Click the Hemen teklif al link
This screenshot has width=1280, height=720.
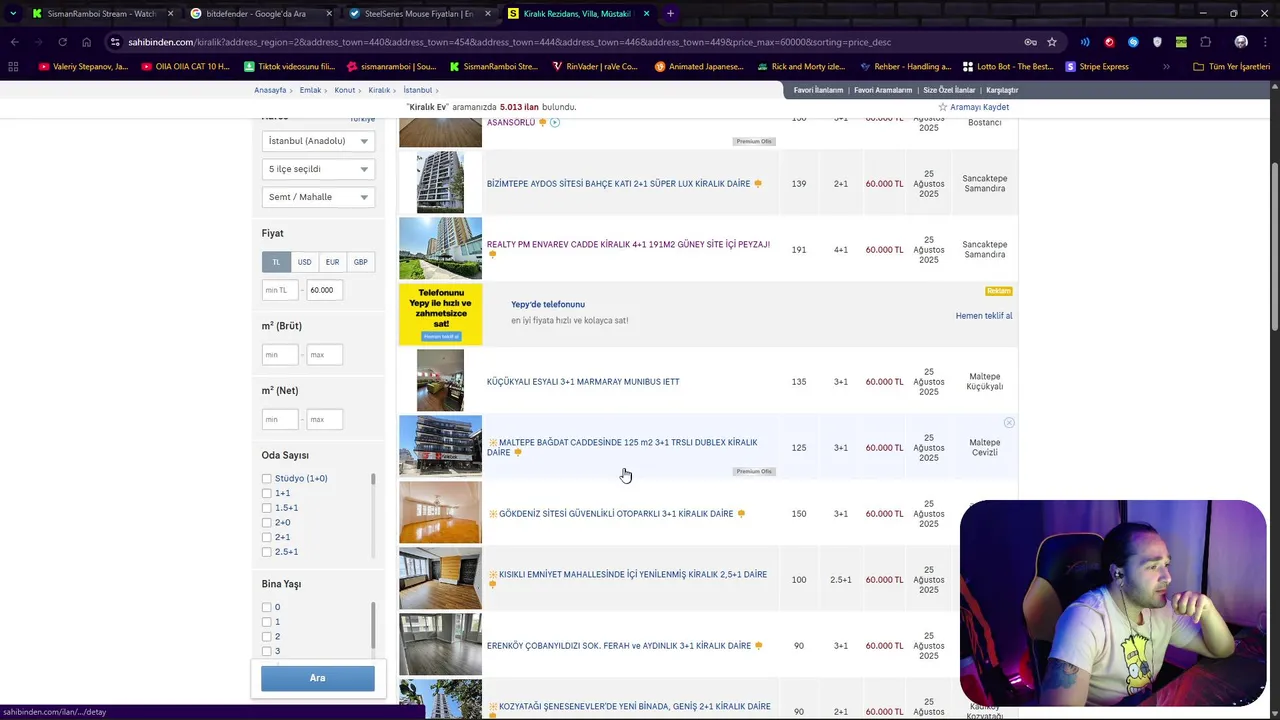coord(984,316)
